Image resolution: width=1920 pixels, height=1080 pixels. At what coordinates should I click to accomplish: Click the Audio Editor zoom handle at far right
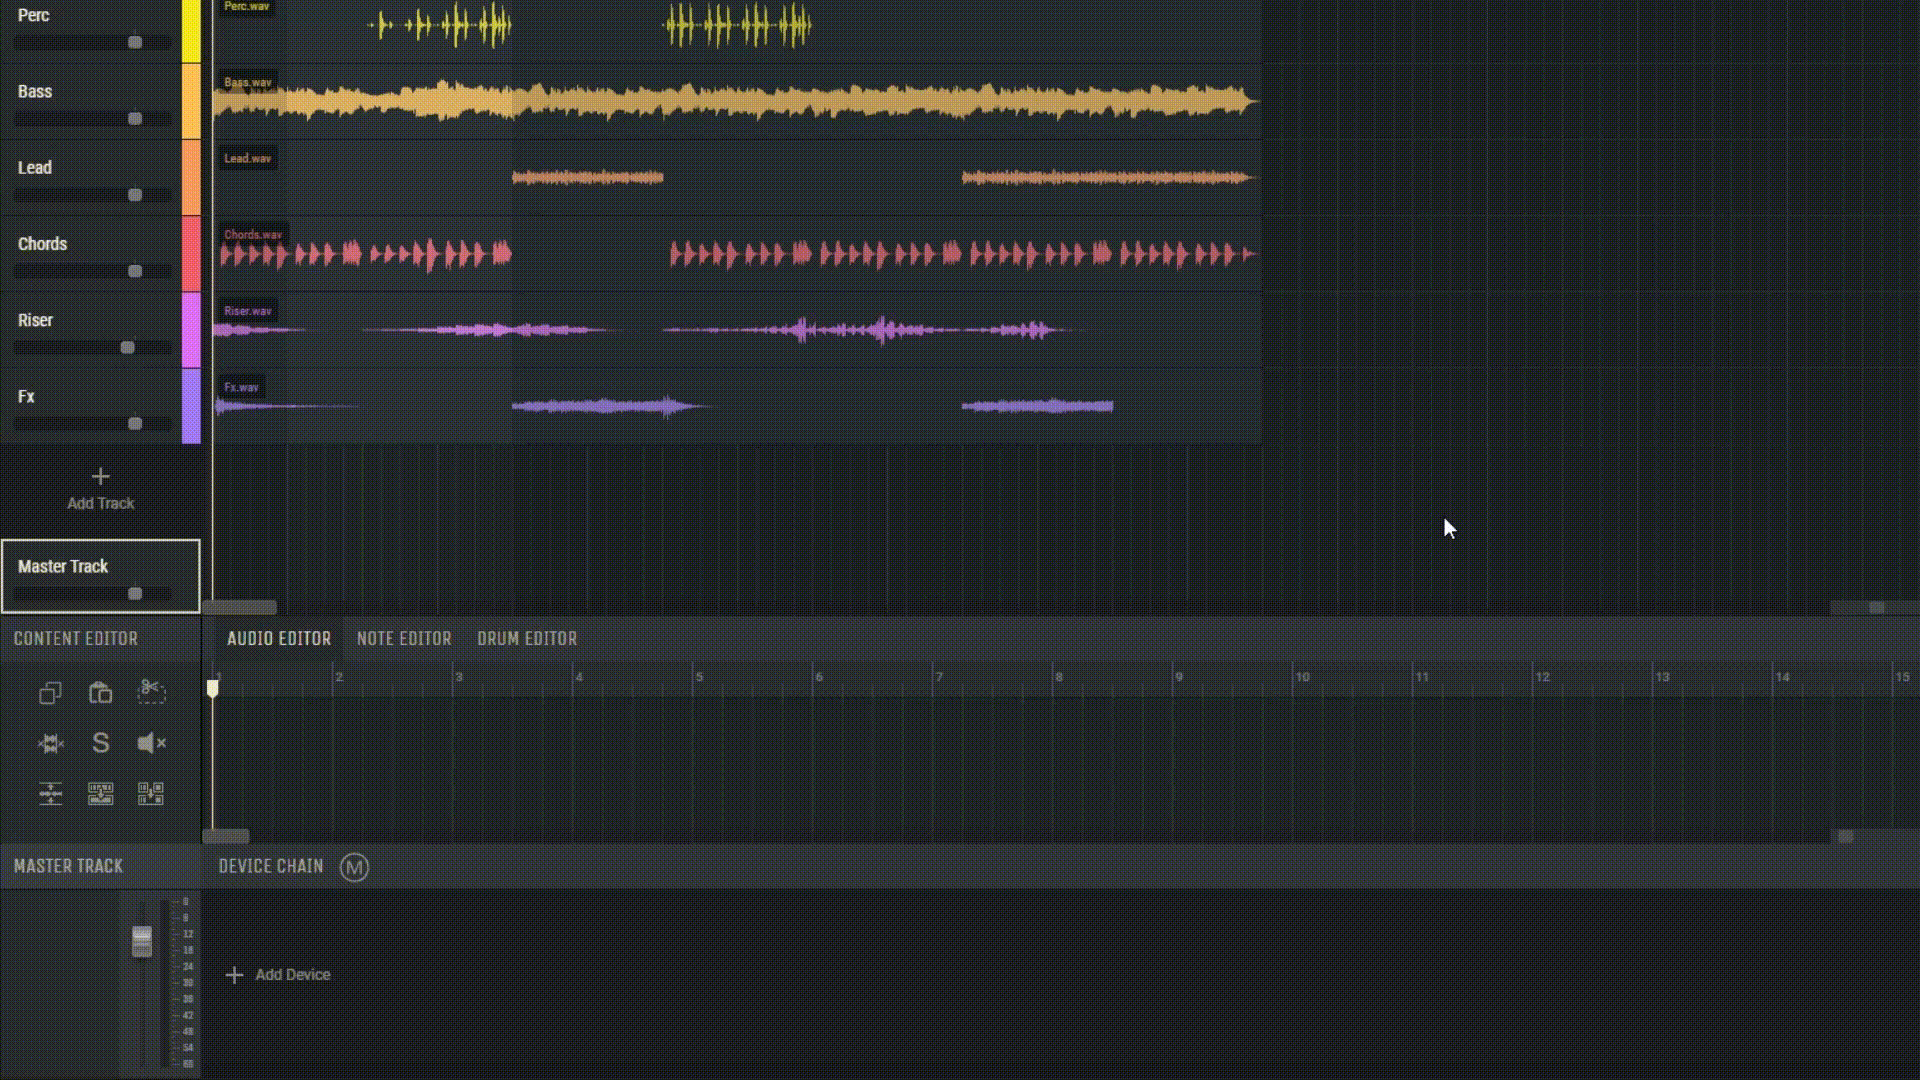click(x=1846, y=836)
